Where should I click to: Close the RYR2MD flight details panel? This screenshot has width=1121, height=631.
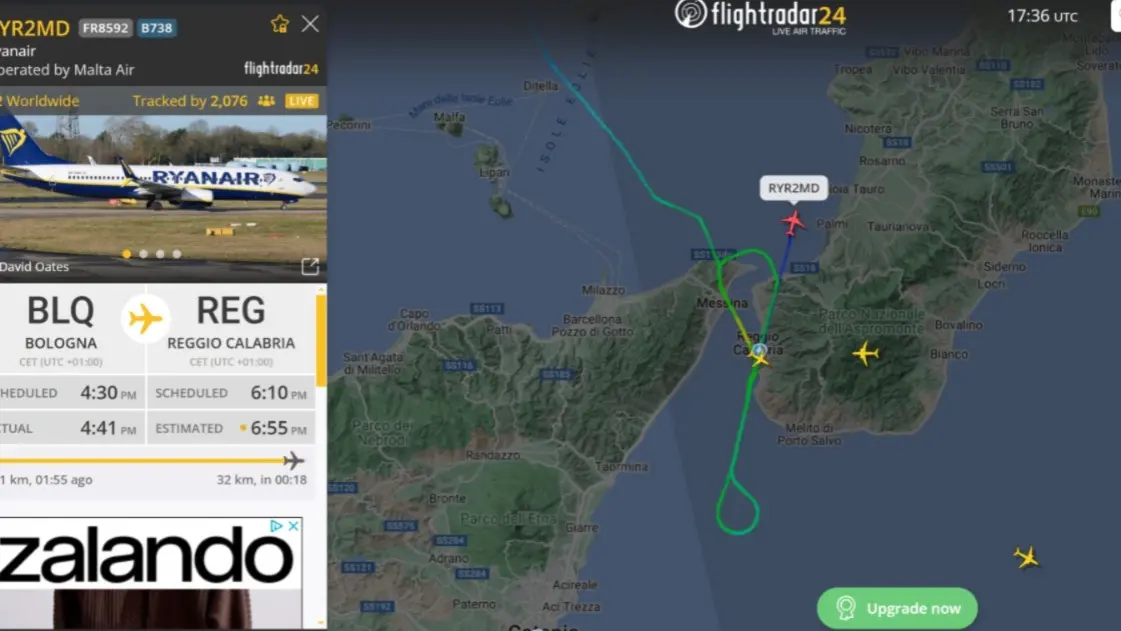[310, 24]
